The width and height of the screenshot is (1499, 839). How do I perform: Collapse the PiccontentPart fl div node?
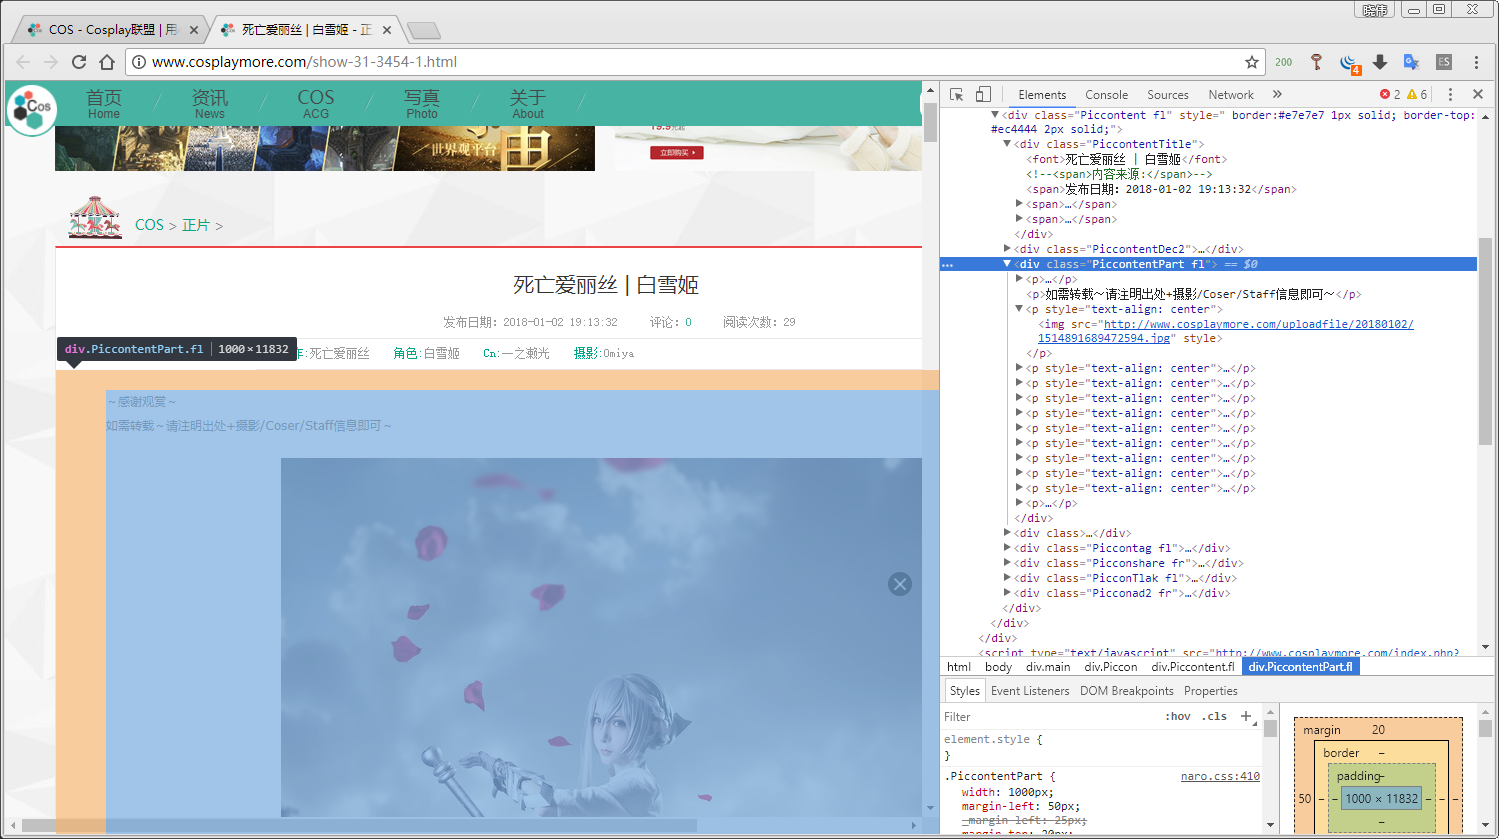pyautogui.click(x=1007, y=264)
